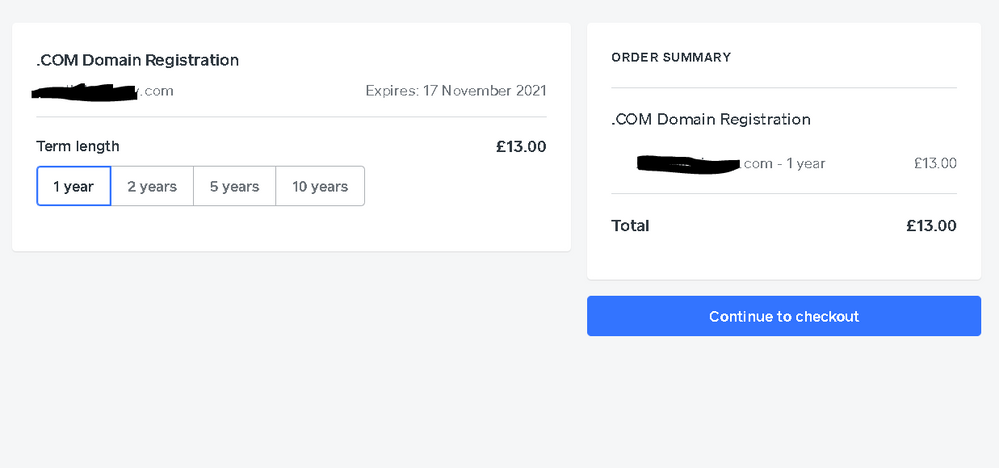Click the bold Total amount £13.00
This screenshot has height=468, width=999.
[x=931, y=225]
